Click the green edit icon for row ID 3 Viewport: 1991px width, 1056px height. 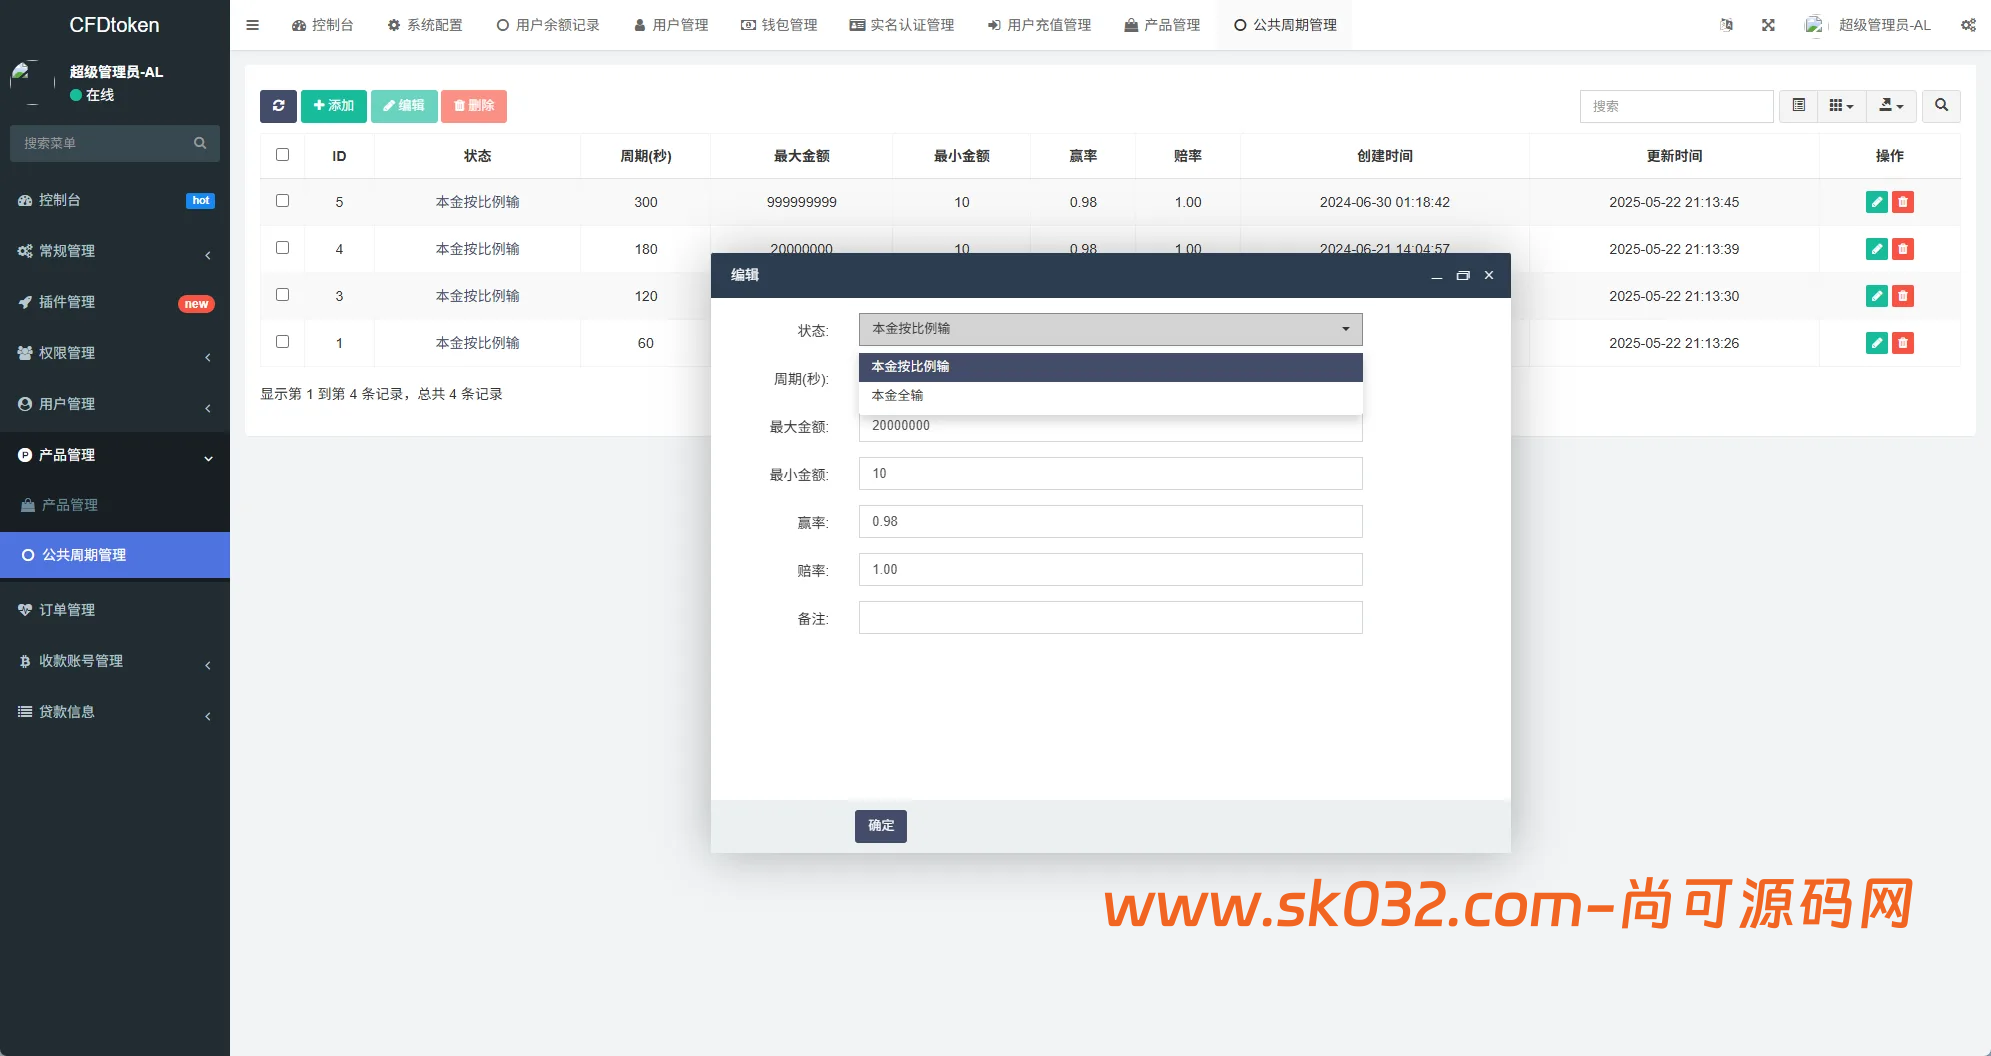click(1877, 296)
